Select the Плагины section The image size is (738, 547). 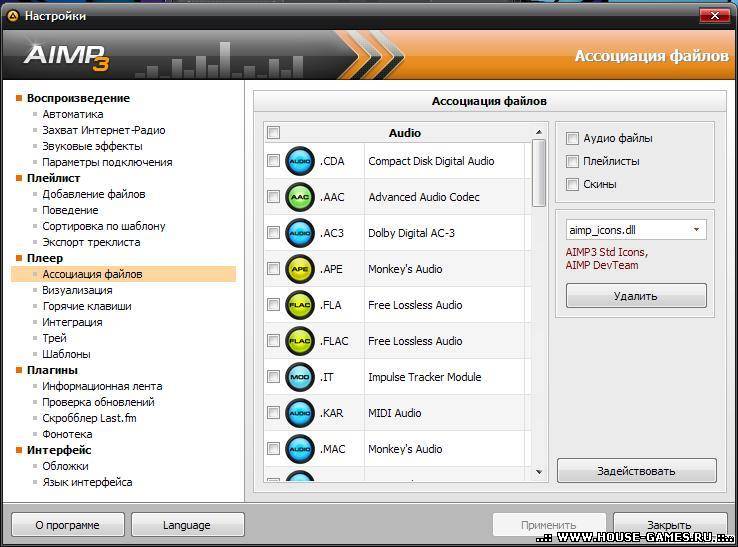pyautogui.click(x=52, y=370)
